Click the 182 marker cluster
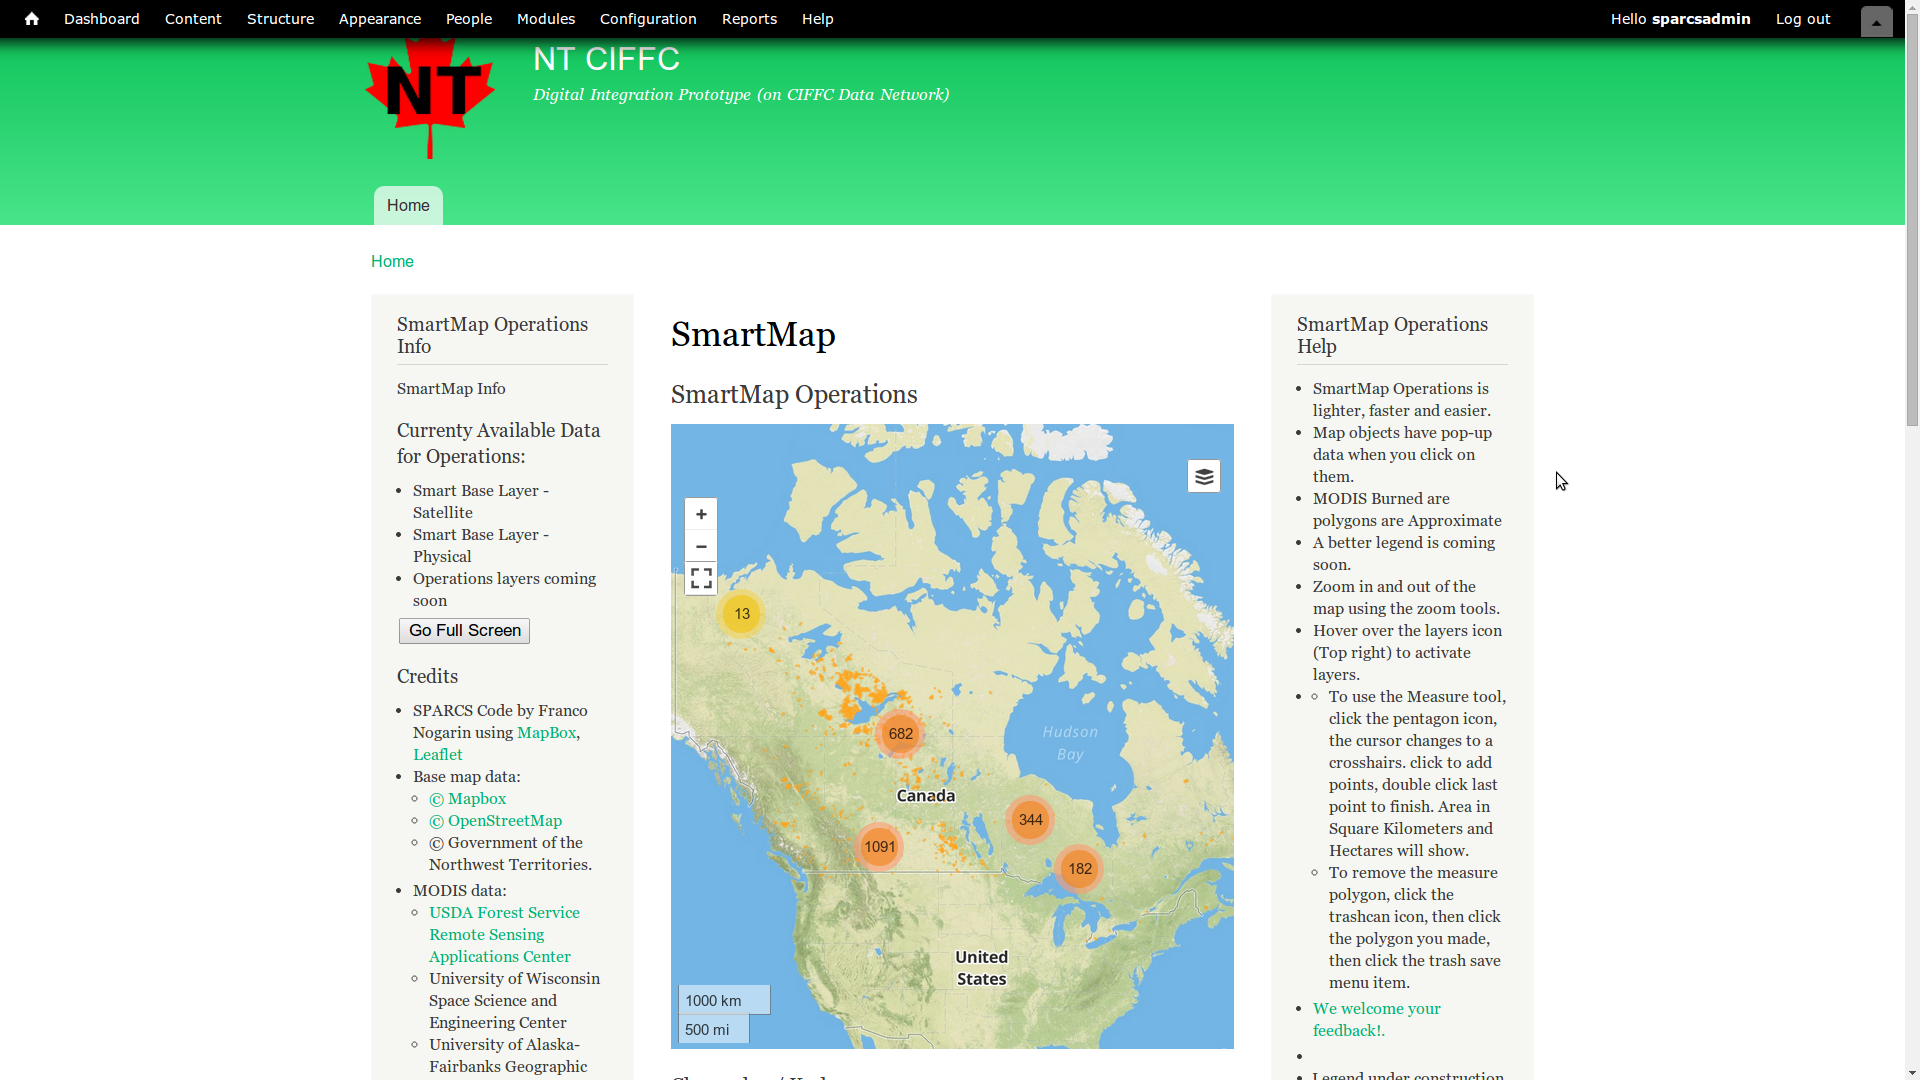The height and width of the screenshot is (1080, 1920). coord(1079,869)
